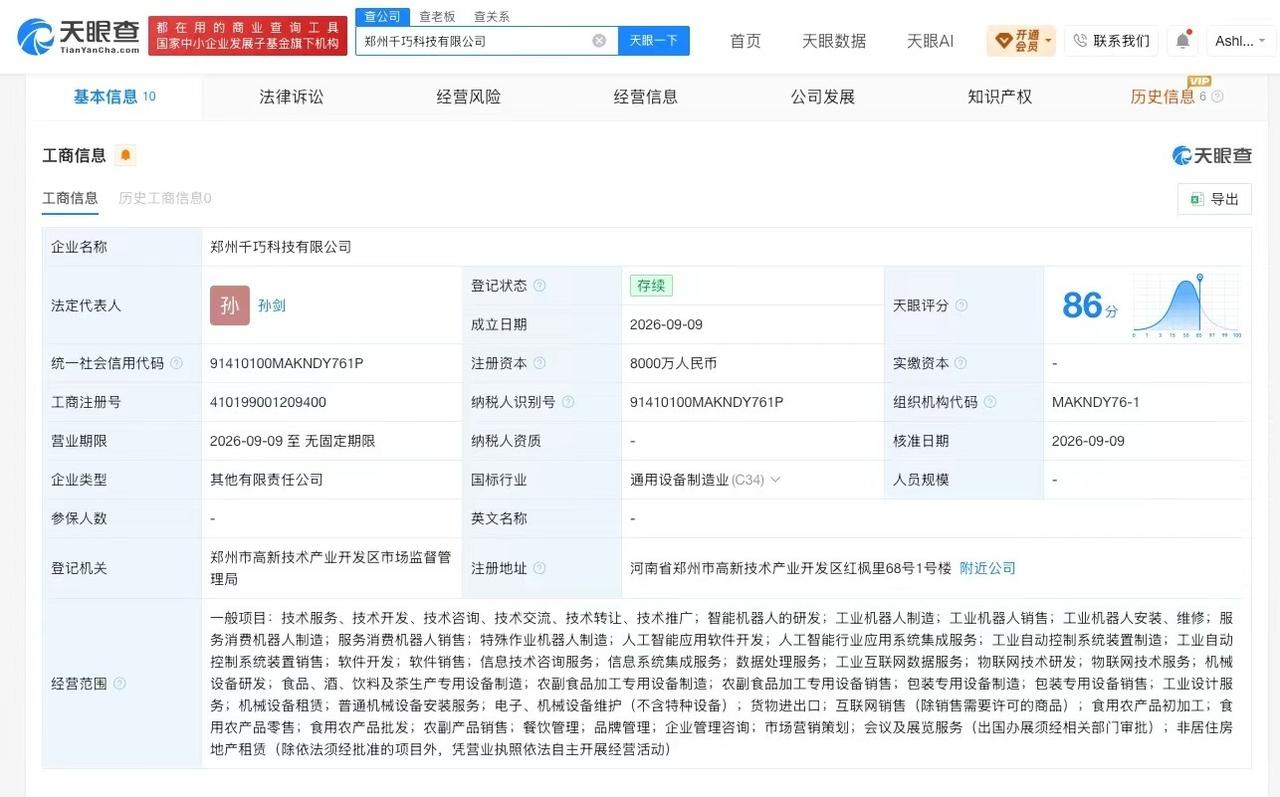Open the 公司发展 tab
This screenshot has height=797, width=1280.
(x=822, y=97)
